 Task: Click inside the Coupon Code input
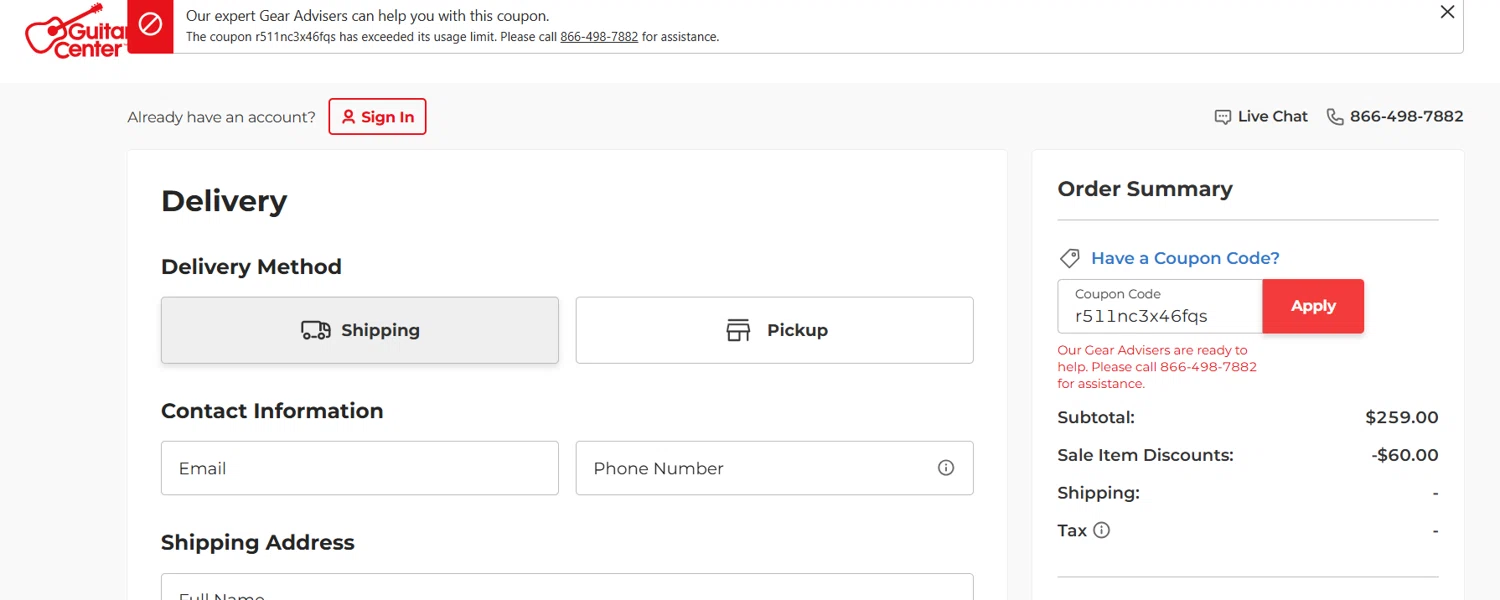[x=1160, y=315]
